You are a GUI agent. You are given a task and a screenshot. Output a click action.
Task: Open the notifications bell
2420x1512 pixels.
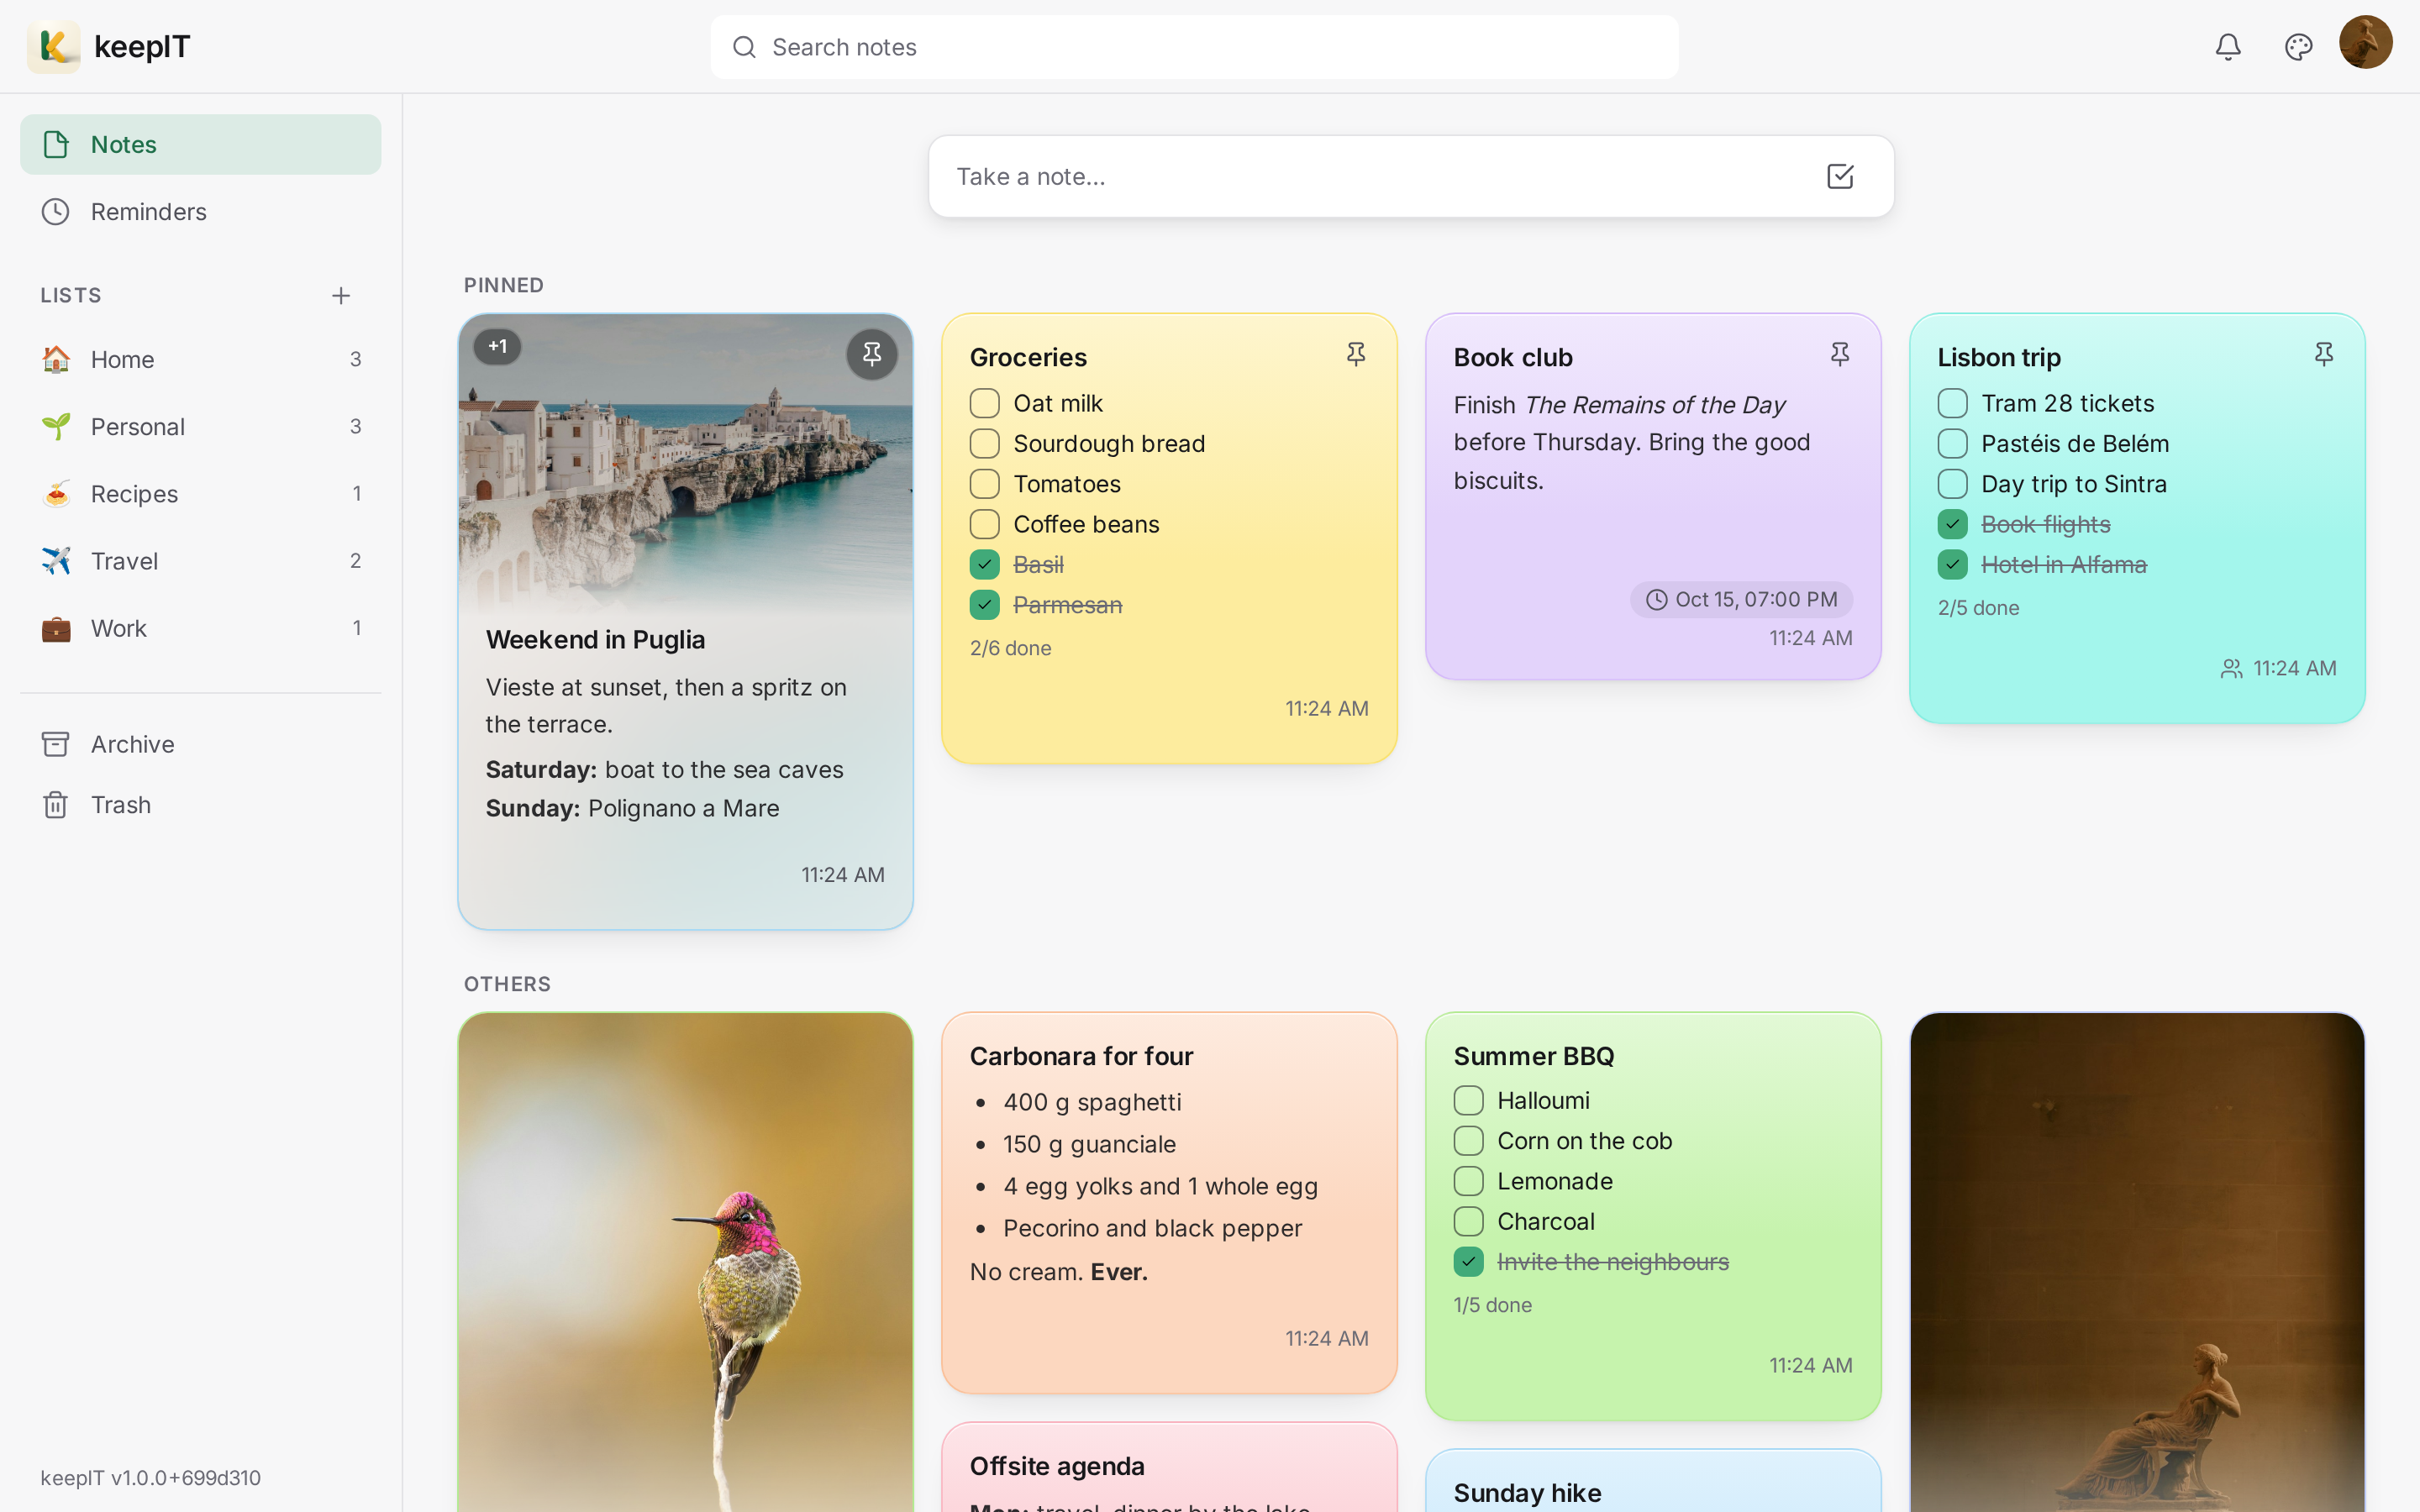[2228, 47]
